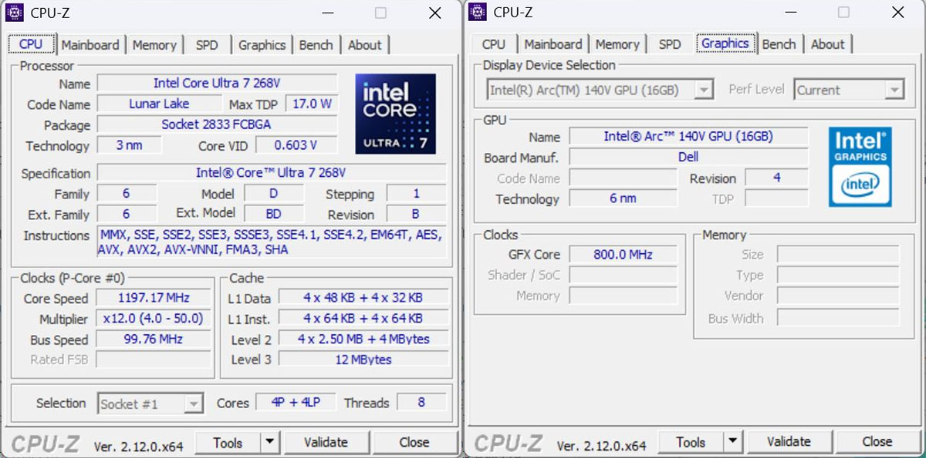The width and height of the screenshot is (932, 458).
Task: Click L1 Data value 4 x 48 KB + 4 x 32 KB
Action: tap(363, 298)
